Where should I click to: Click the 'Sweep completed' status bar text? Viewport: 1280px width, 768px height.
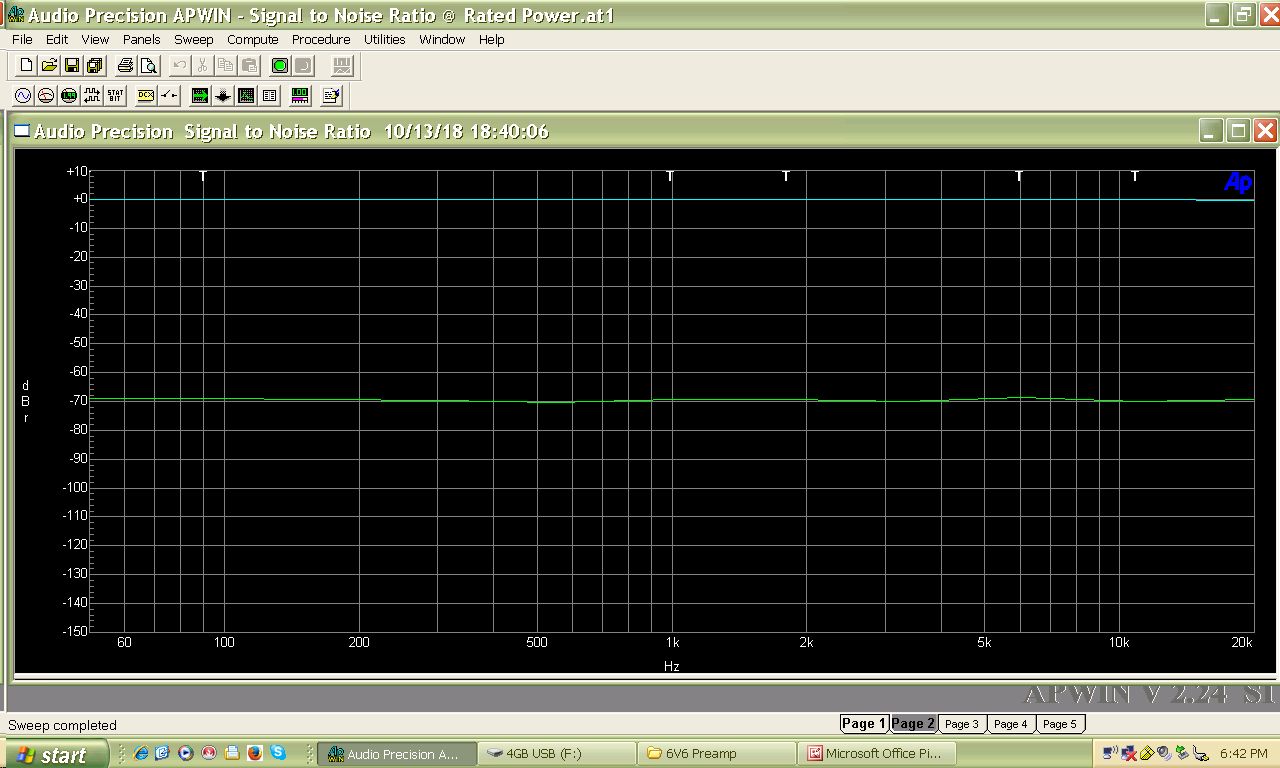[62, 725]
